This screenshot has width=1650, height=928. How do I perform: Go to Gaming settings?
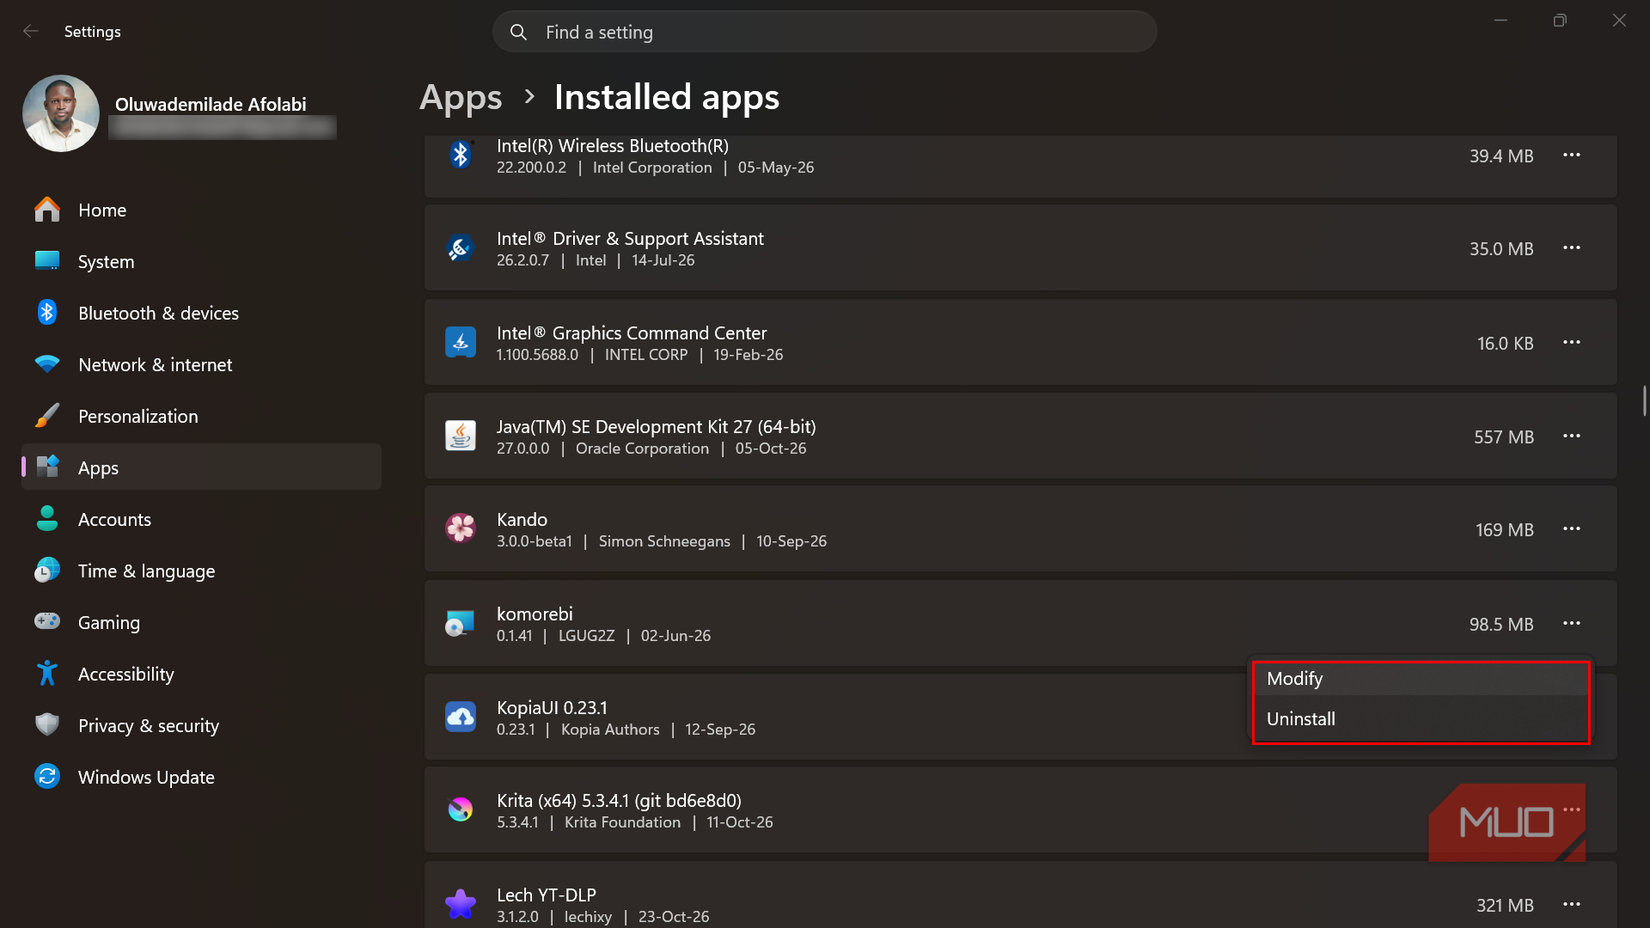(201, 622)
